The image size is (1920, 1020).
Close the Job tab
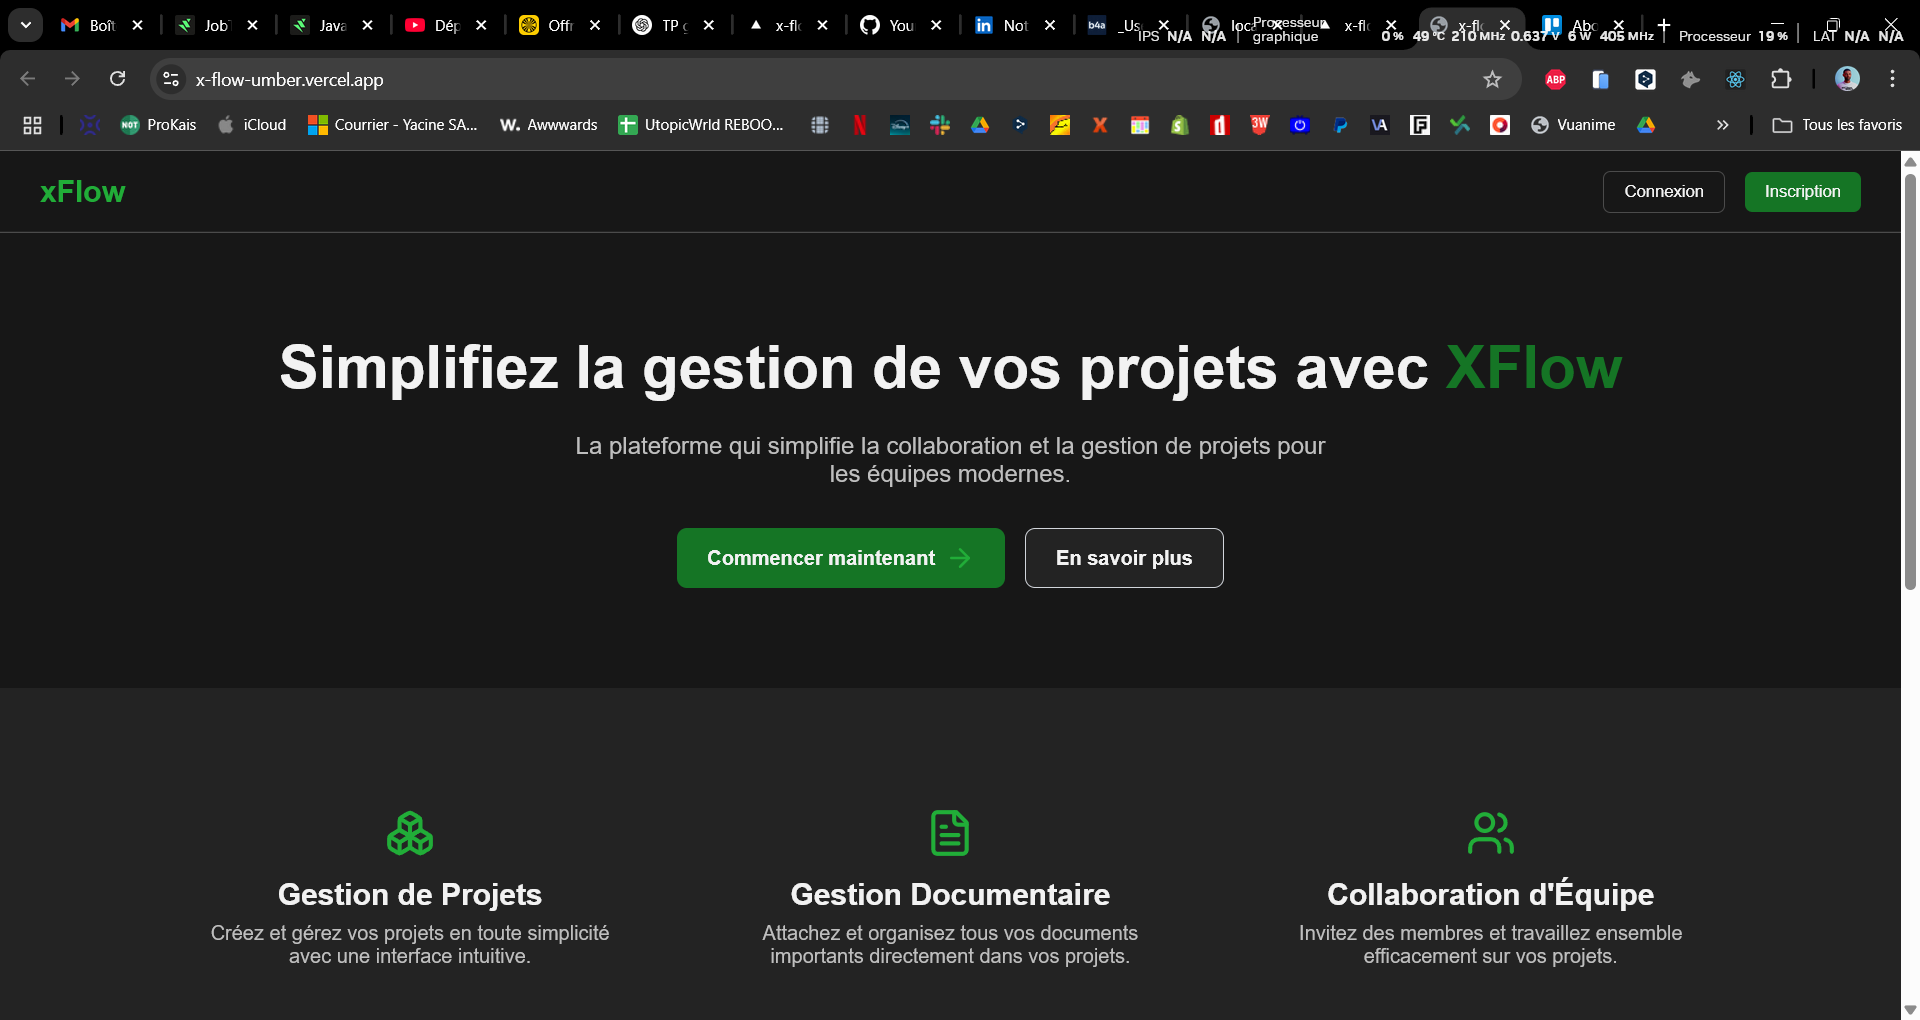[253, 25]
